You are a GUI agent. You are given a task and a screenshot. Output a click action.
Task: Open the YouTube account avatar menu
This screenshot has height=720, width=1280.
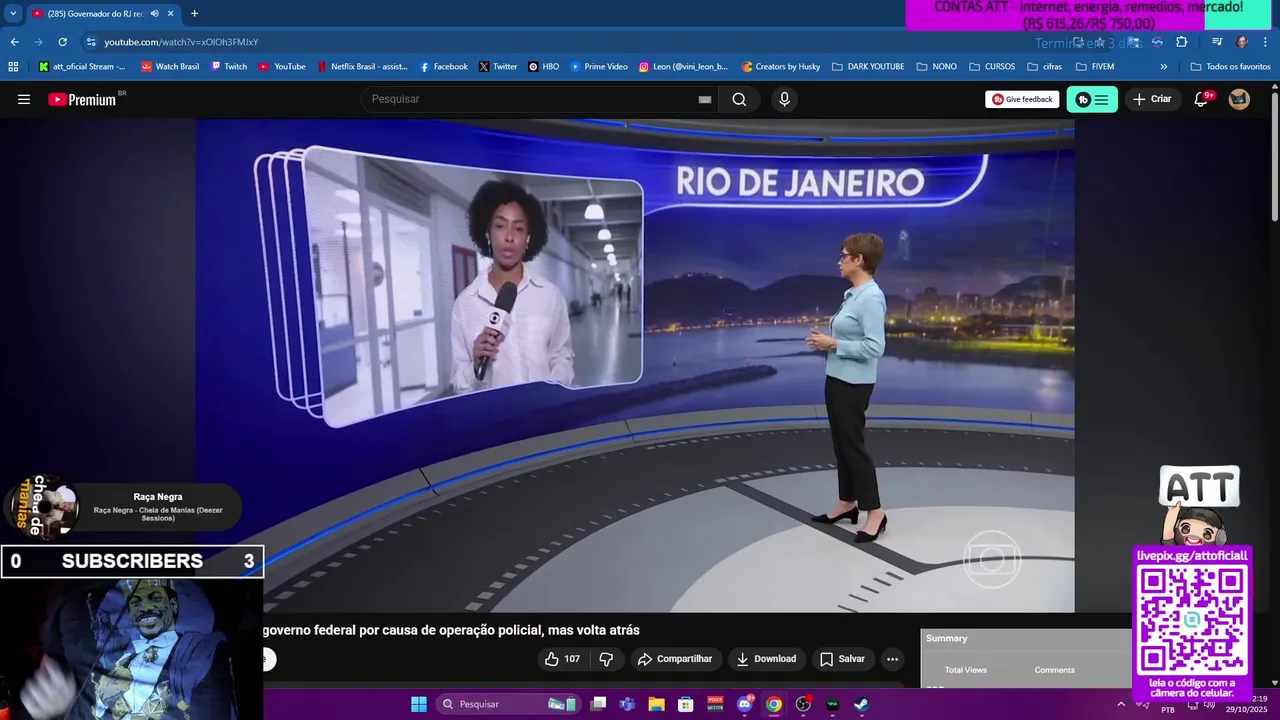tap(1239, 99)
